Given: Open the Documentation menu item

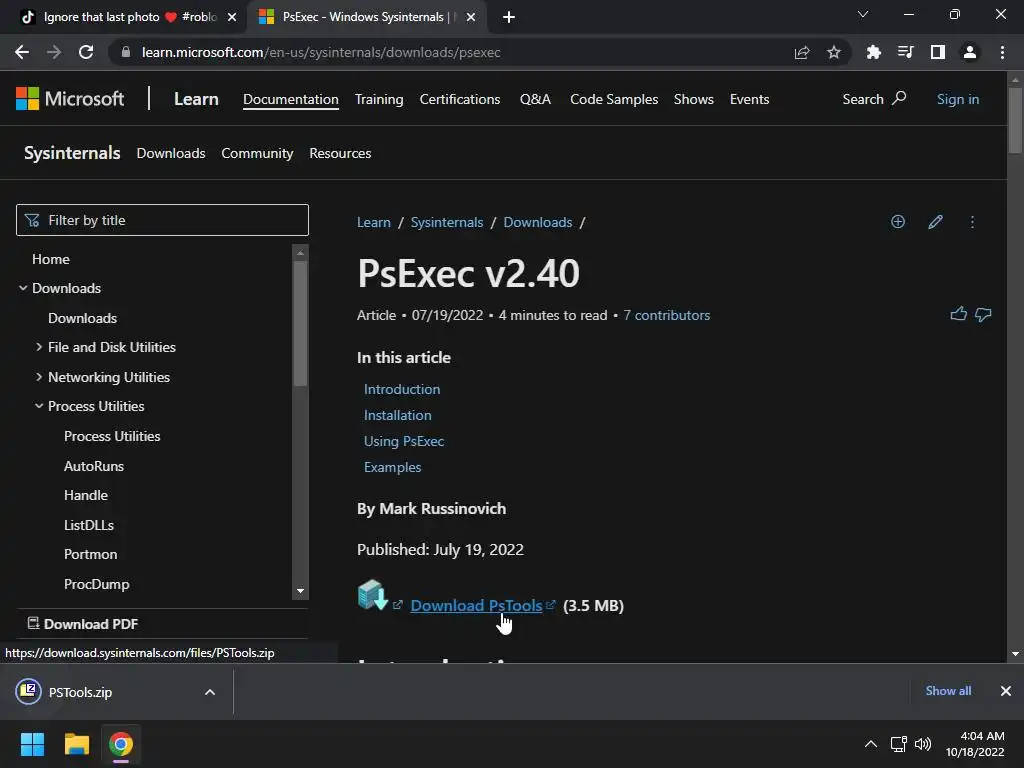Looking at the screenshot, I should point(291,99).
